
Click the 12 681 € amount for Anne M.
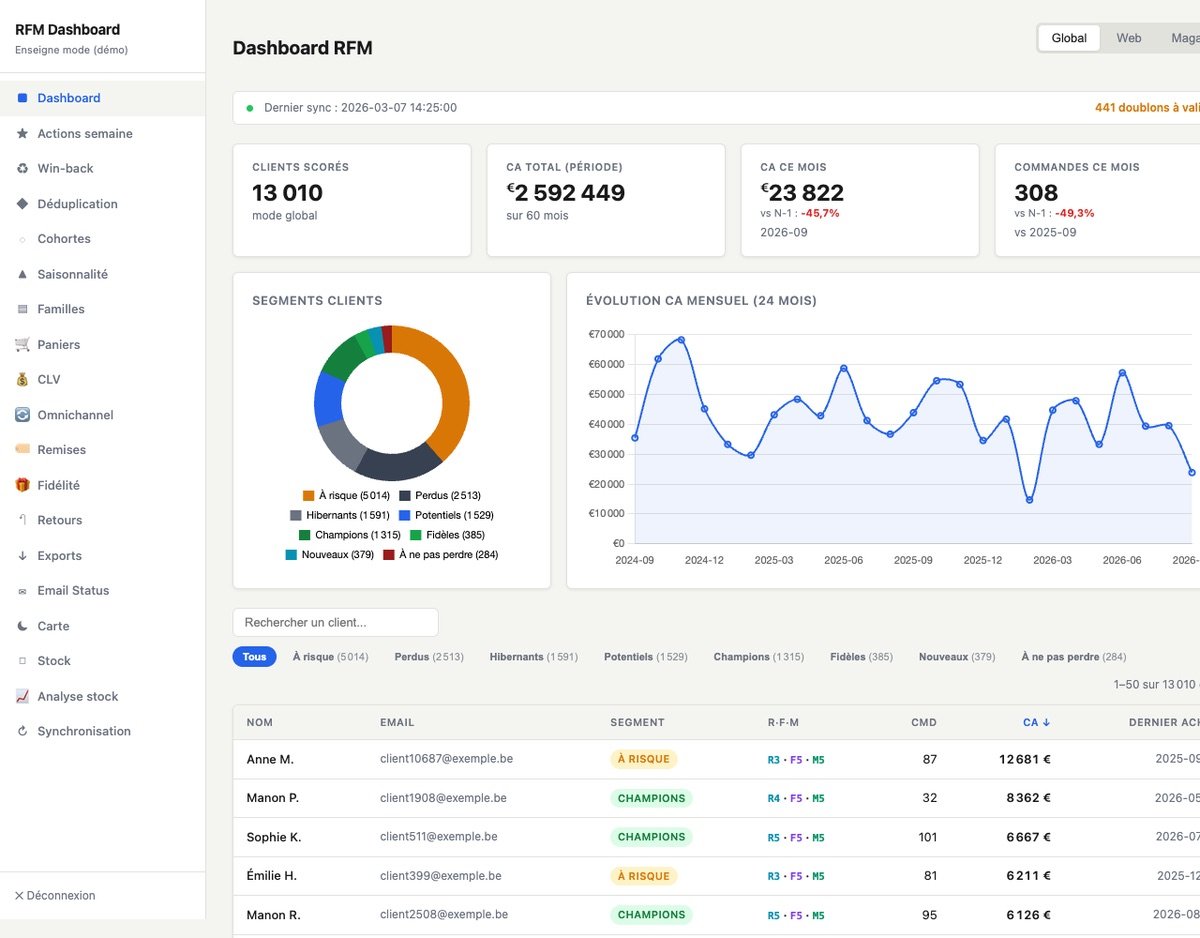(1025, 759)
